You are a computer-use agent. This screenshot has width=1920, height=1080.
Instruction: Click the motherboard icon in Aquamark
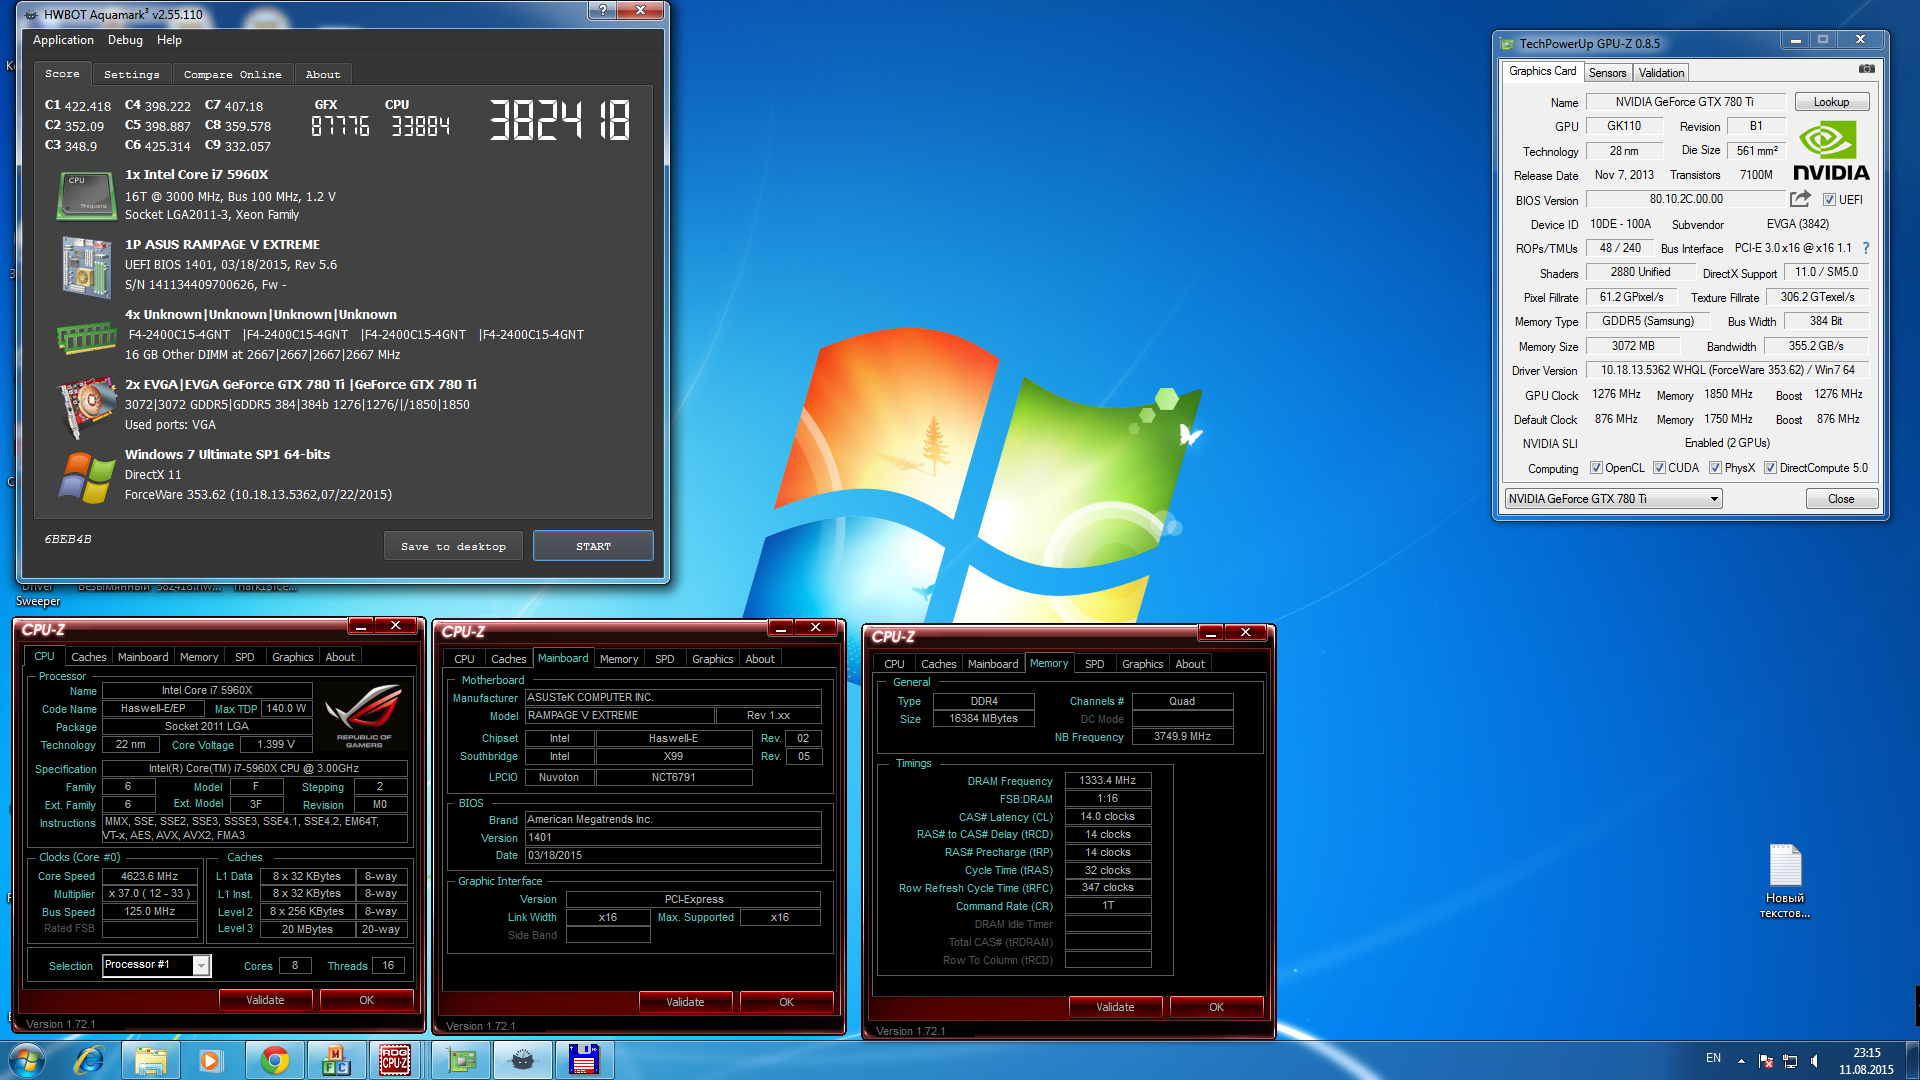coord(86,266)
